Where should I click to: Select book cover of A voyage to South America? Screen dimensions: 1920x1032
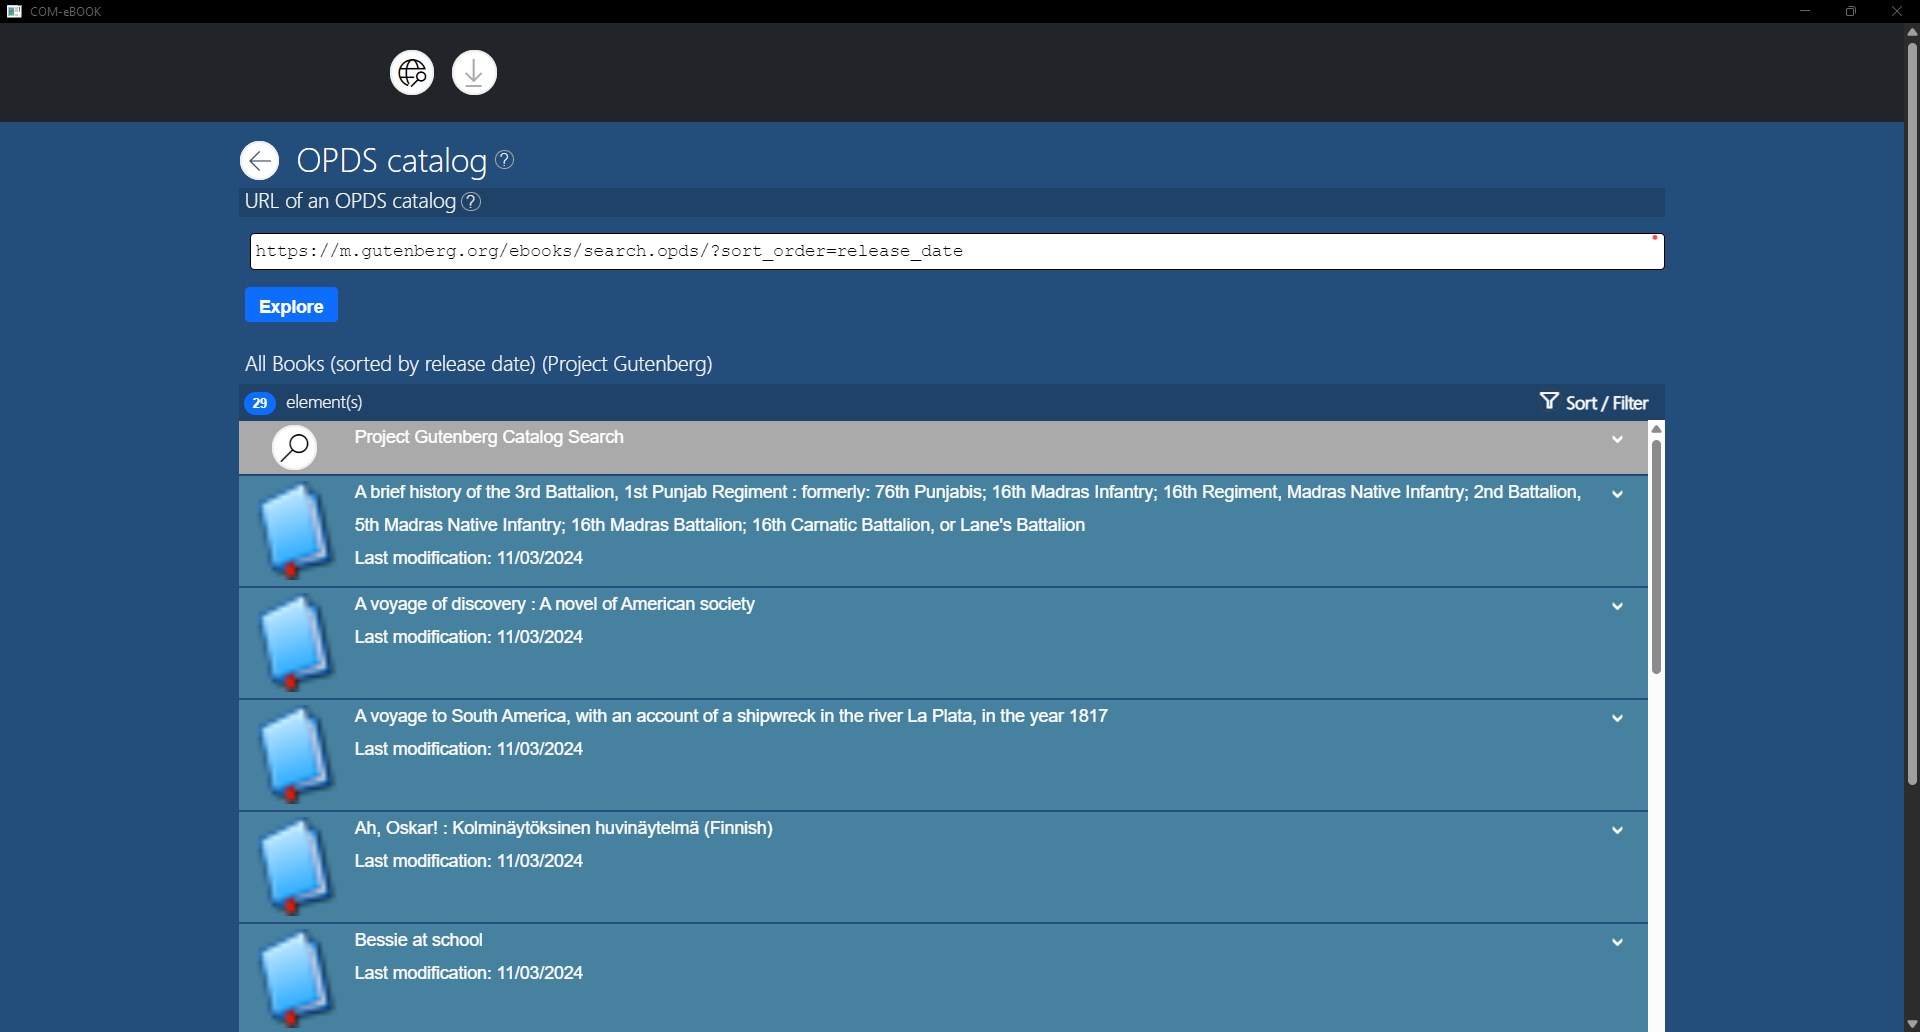pyautogui.click(x=295, y=754)
